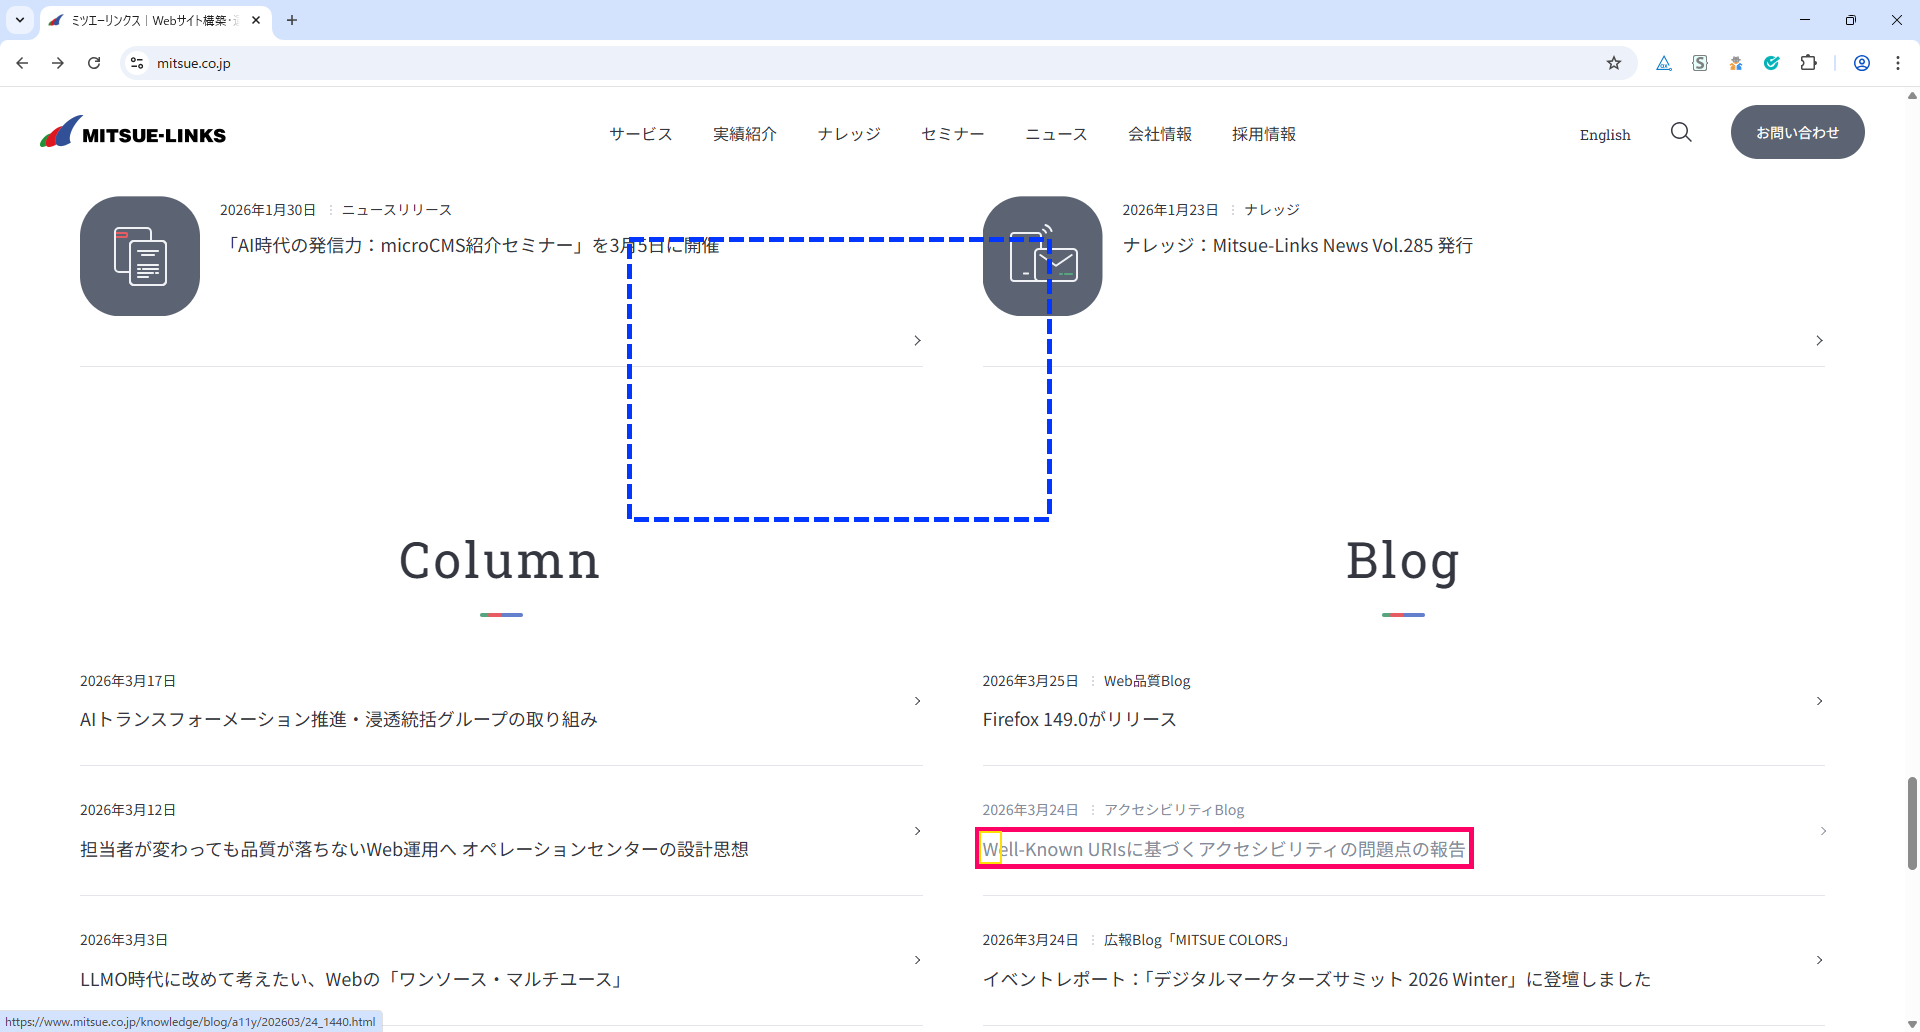Click the chevron beside the AI transformation column
This screenshot has width=1920, height=1032.
click(917, 701)
